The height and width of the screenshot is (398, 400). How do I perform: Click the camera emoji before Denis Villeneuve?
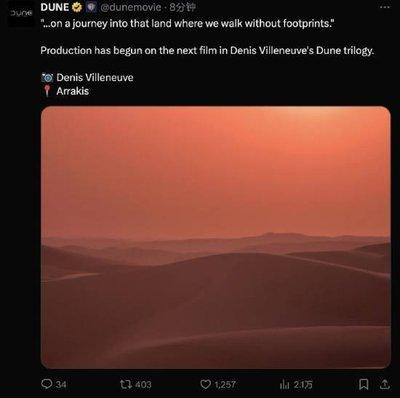[x=47, y=78]
